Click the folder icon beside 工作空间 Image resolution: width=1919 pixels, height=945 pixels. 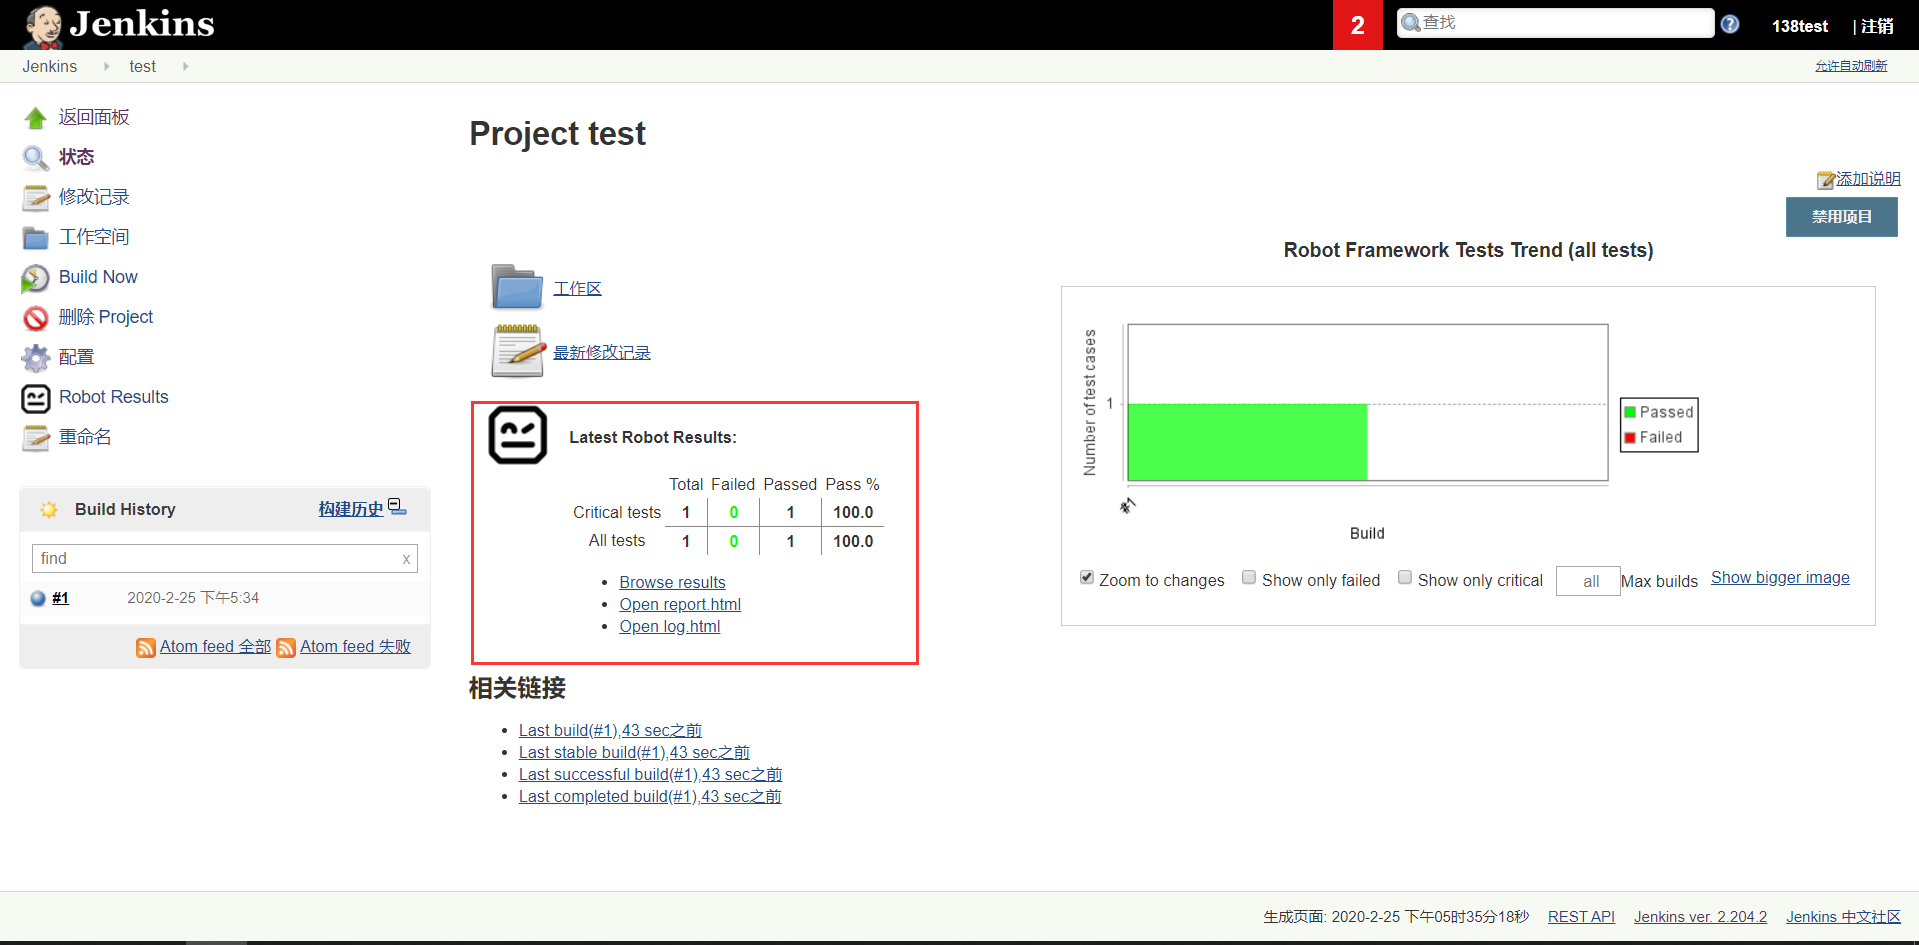[36, 238]
